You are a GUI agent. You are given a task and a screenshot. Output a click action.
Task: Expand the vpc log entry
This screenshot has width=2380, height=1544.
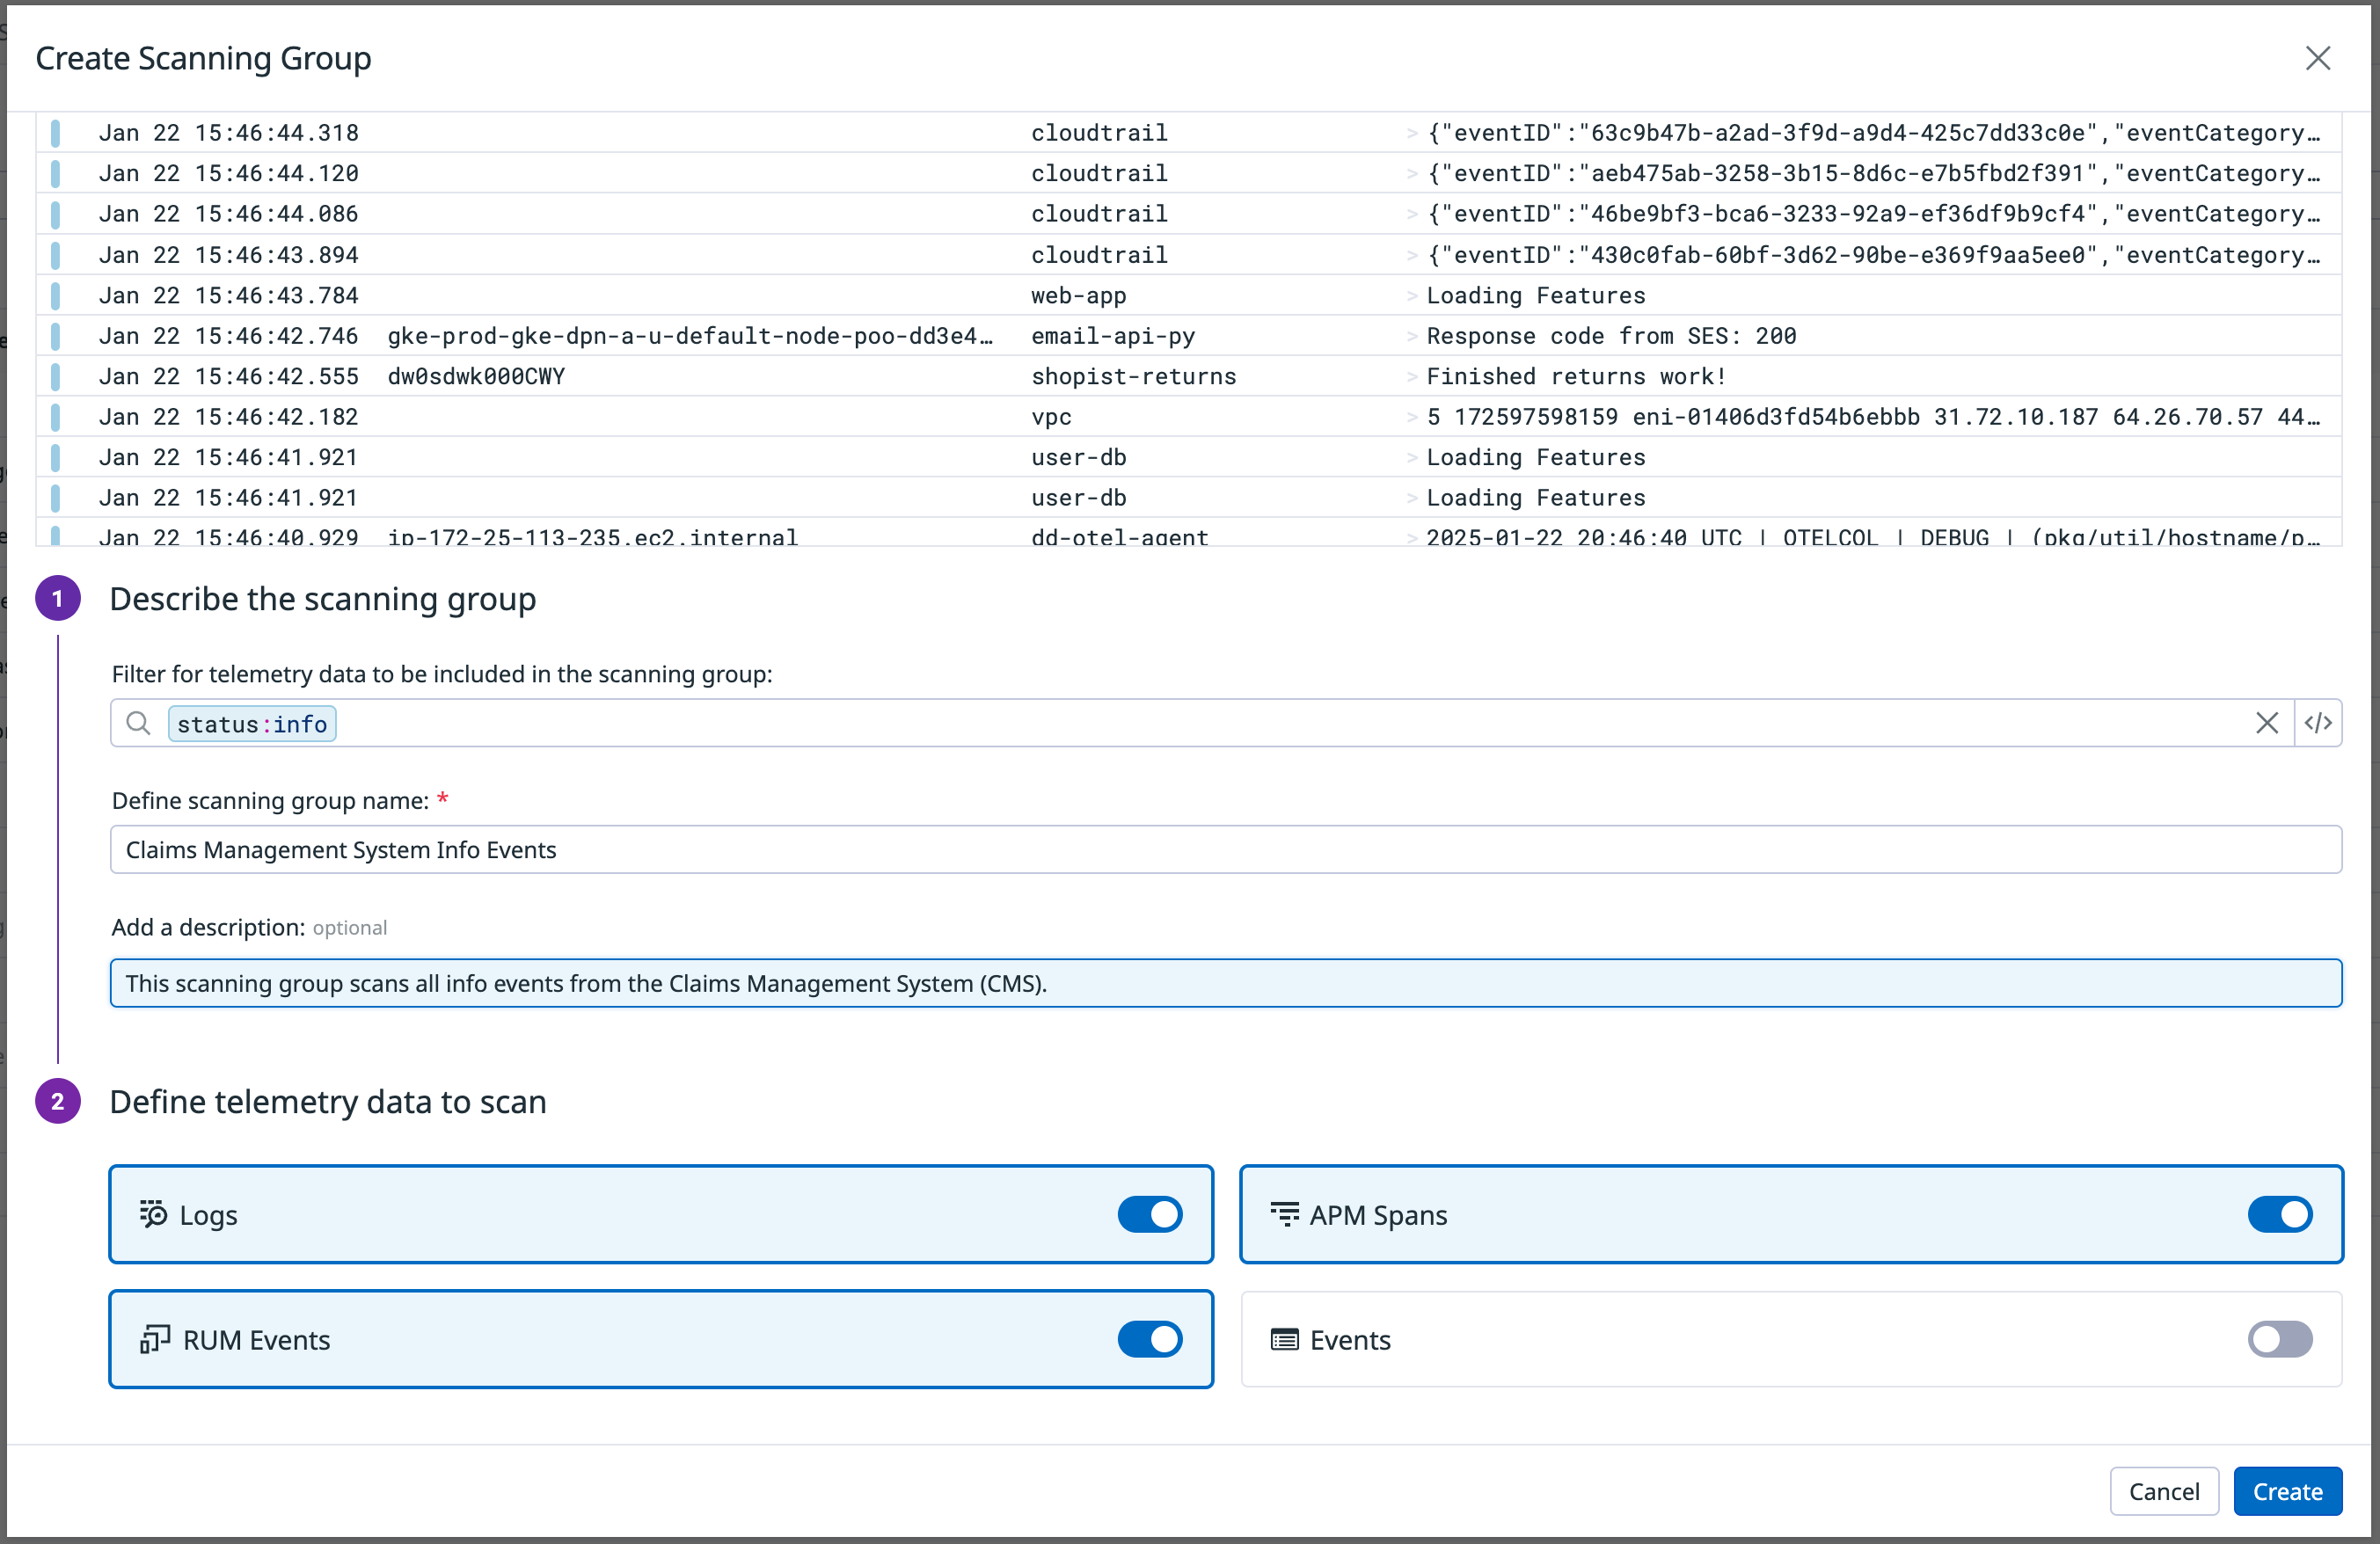(1411, 417)
